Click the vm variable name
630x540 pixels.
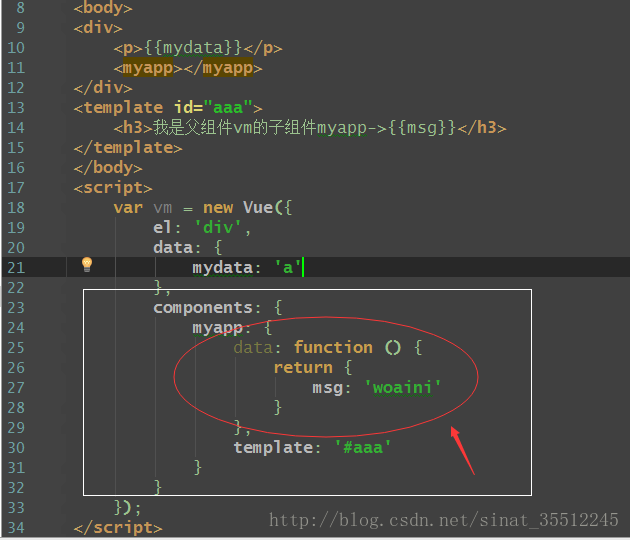pyautogui.click(x=163, y=208)
